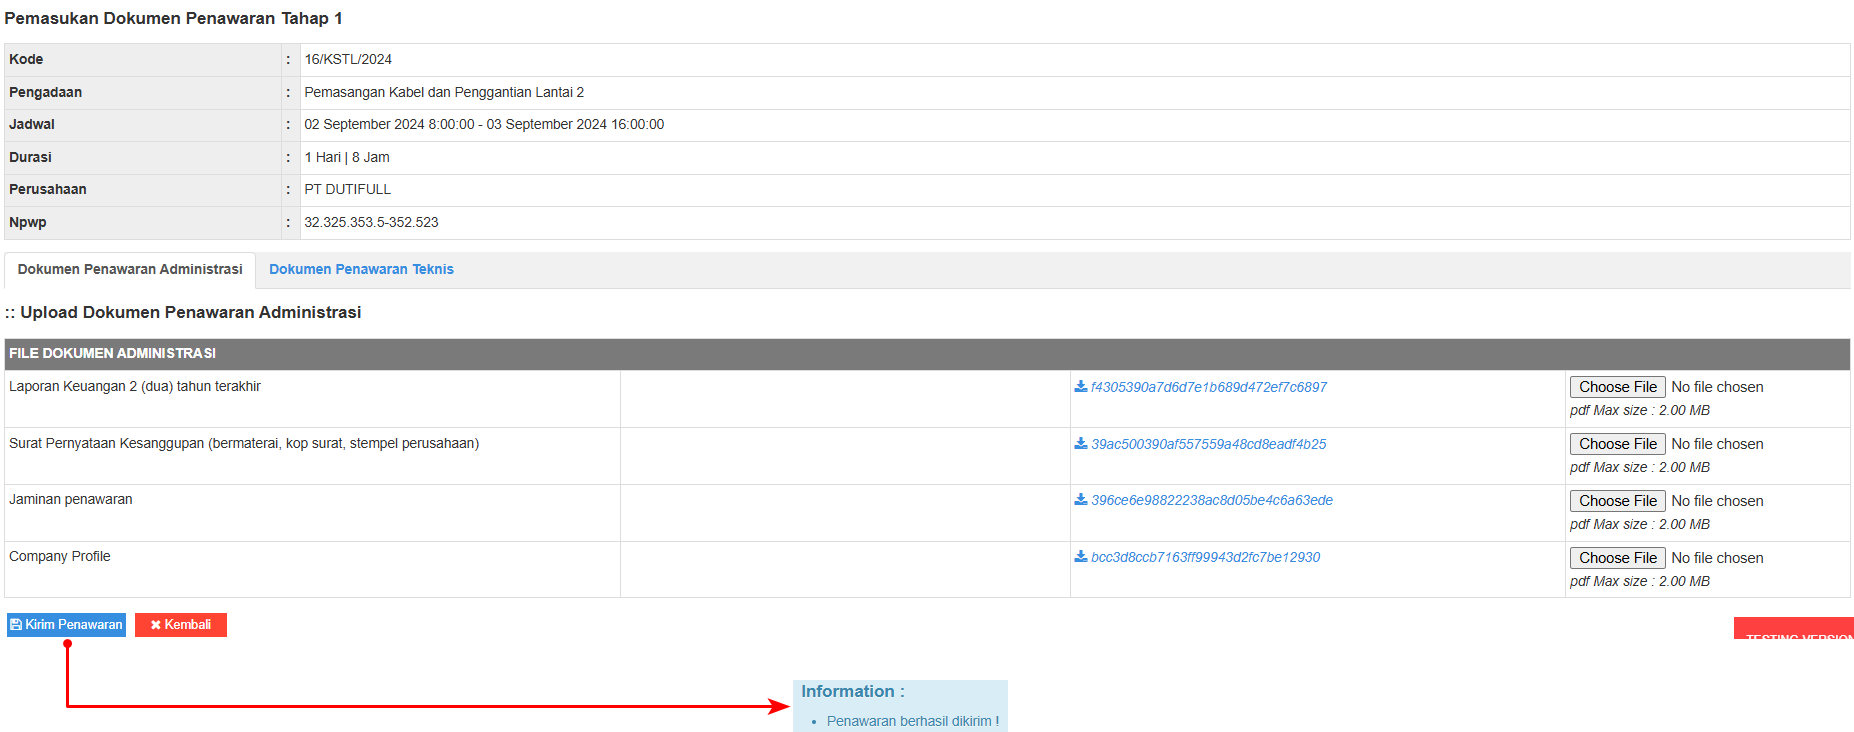This screenshot has height=732, width=1854.
Task: Download file bcc3d8ccb7163ff99943d2fc7be12930
Action: (x=1205, y=557)
